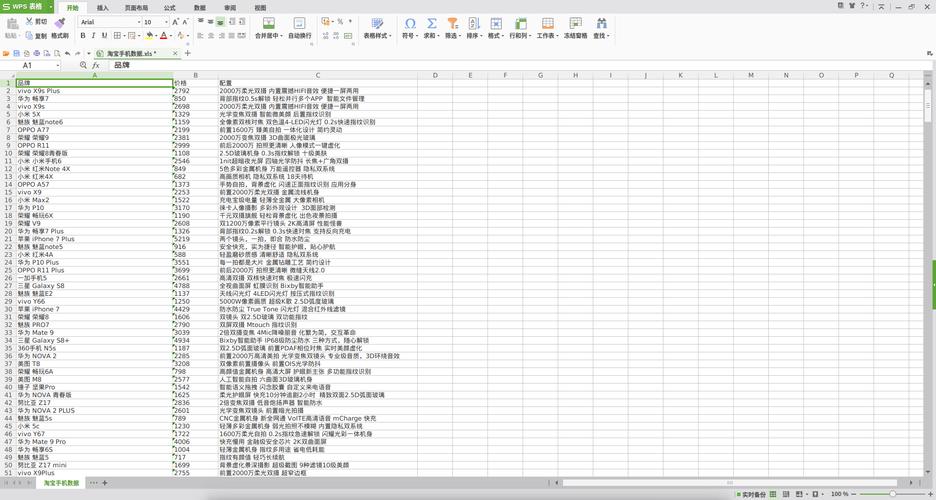Add a new sheet with plus button
936x500 pixels.
[x=105, y=483]
